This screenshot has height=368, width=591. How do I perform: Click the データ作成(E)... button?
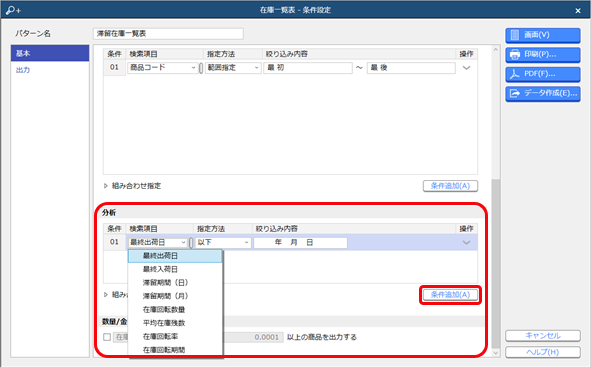click(x=542, y=94)
